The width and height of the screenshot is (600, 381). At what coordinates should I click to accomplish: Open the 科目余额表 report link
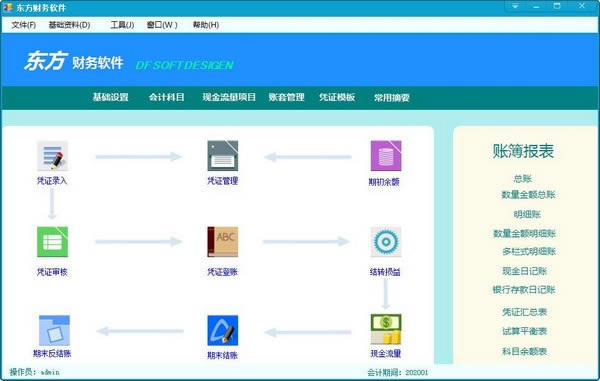coord(525,351)
